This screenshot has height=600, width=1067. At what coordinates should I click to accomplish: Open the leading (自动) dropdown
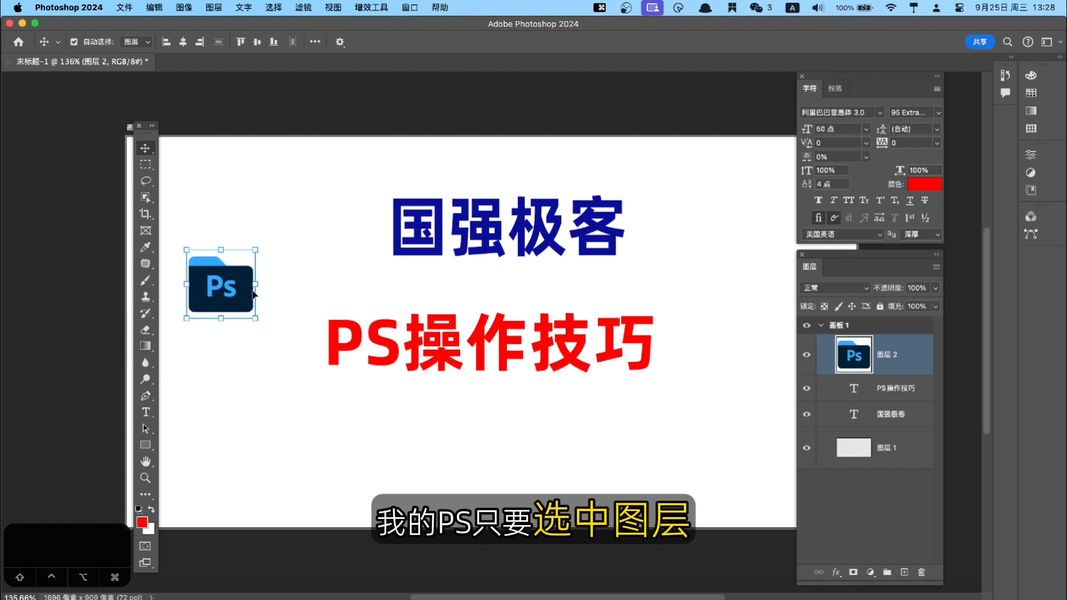point(937,129)
